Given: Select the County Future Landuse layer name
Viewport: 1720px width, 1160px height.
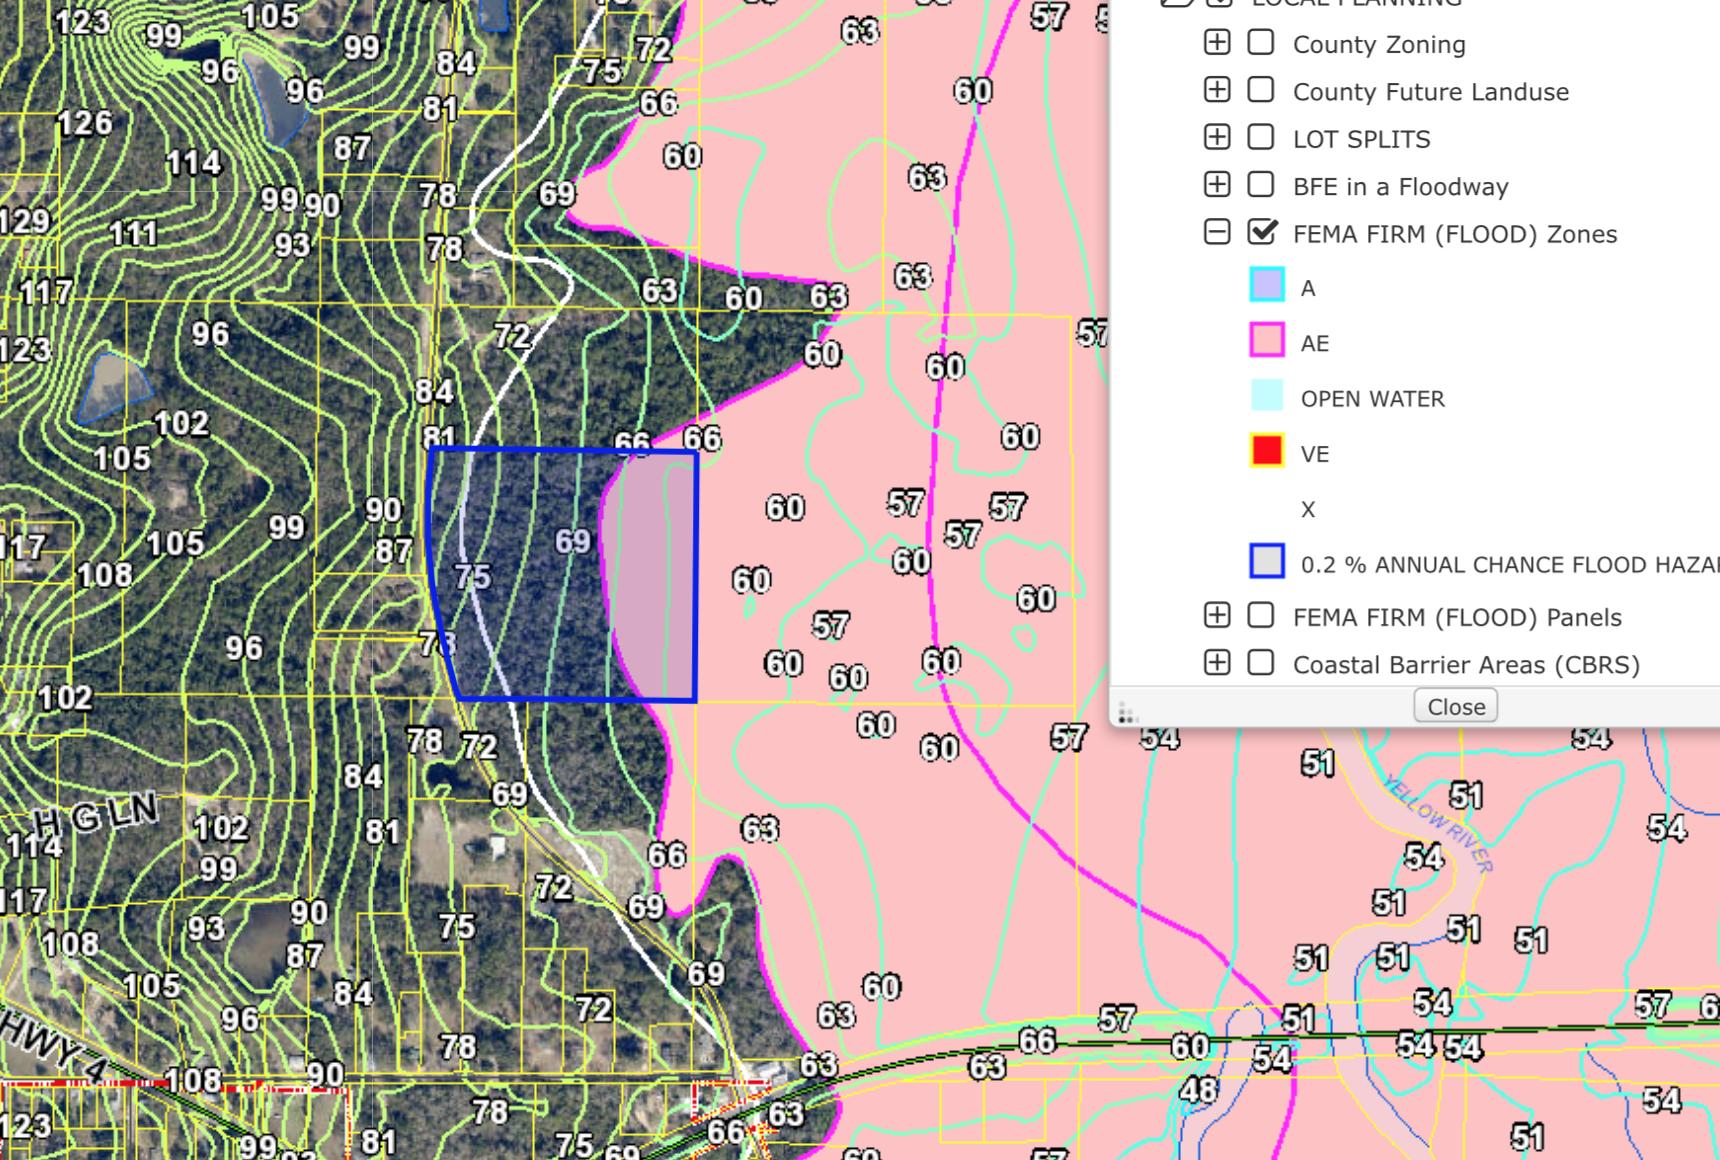Looking at the screenshot, I should (x=1430, y=92).
